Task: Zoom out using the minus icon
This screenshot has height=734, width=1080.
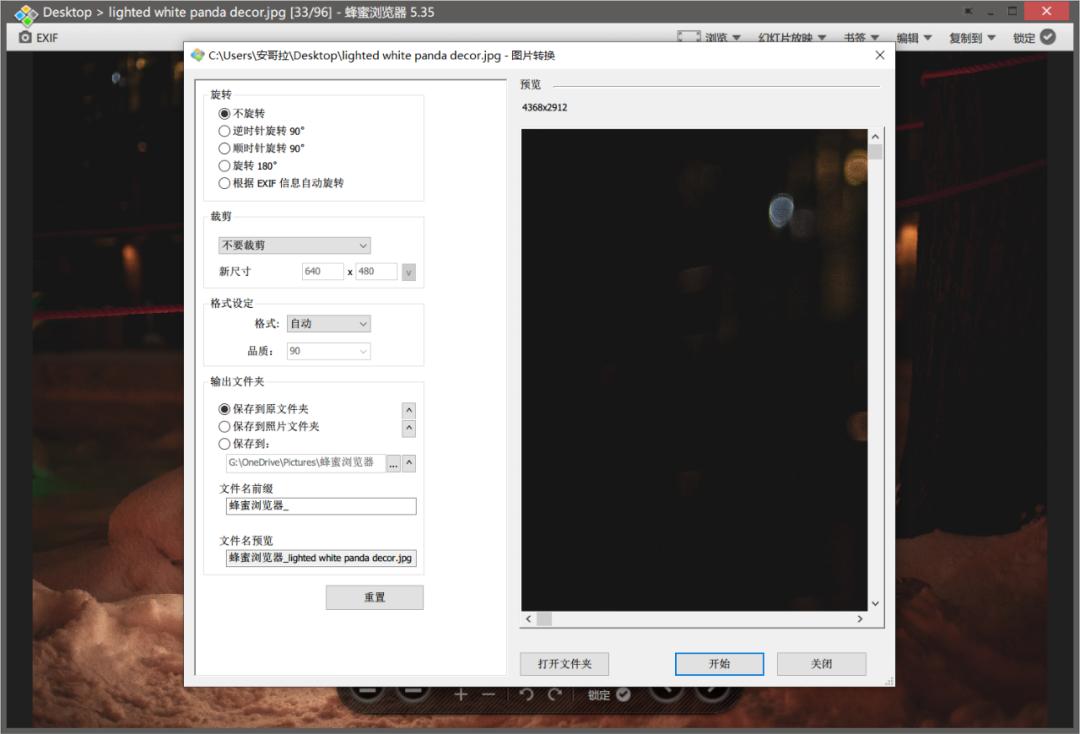Action: pyautogui.click(x=487, y=694)
